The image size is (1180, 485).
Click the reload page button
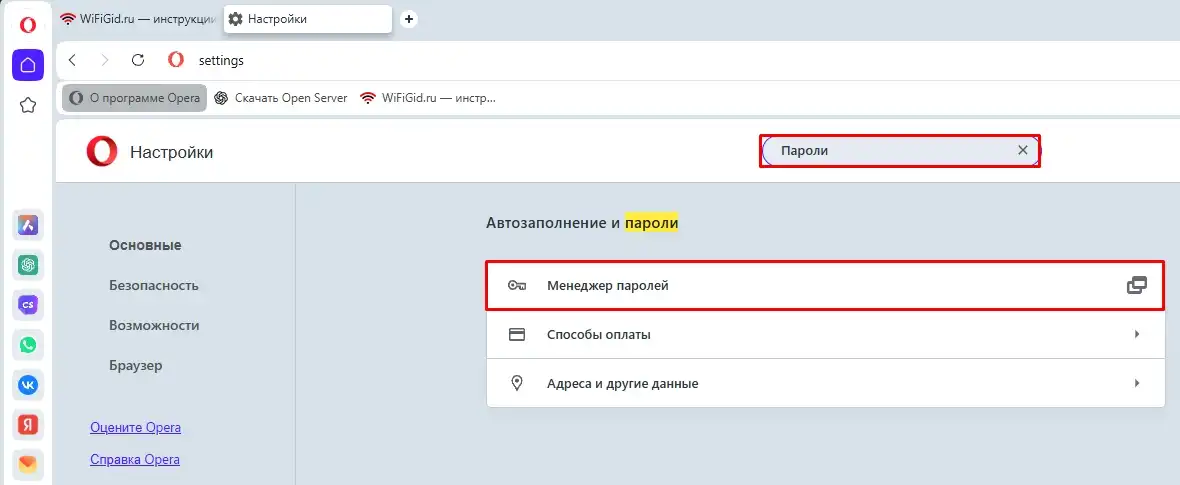(x=138, y=60)
